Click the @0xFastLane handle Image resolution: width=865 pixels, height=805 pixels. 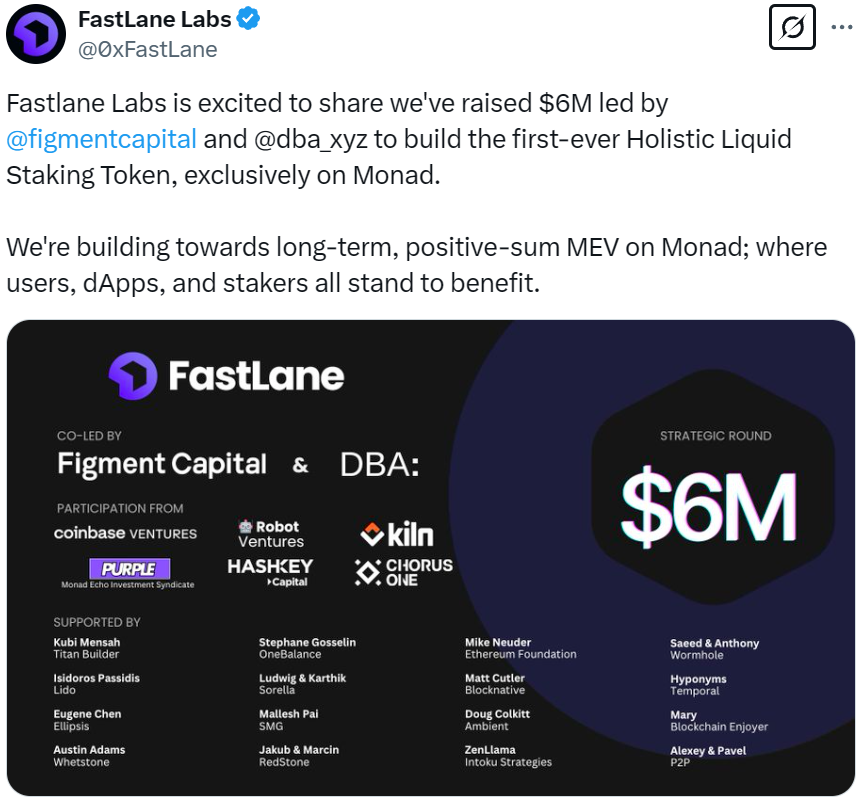pos(147,48)
